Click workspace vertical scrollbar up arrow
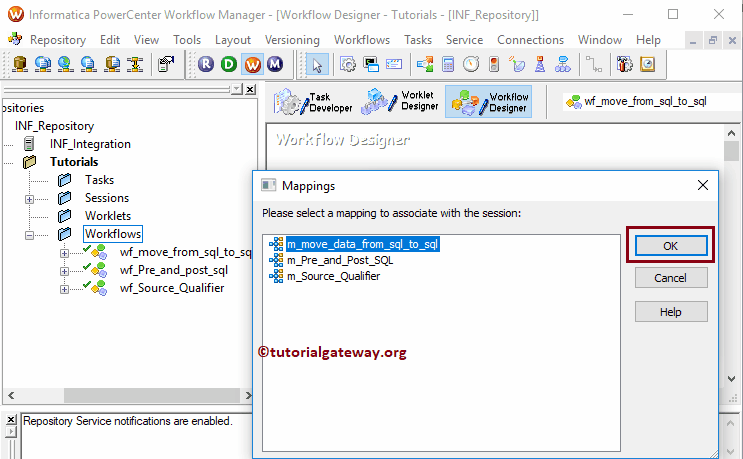Screen dimensions: 743x459 731,134
